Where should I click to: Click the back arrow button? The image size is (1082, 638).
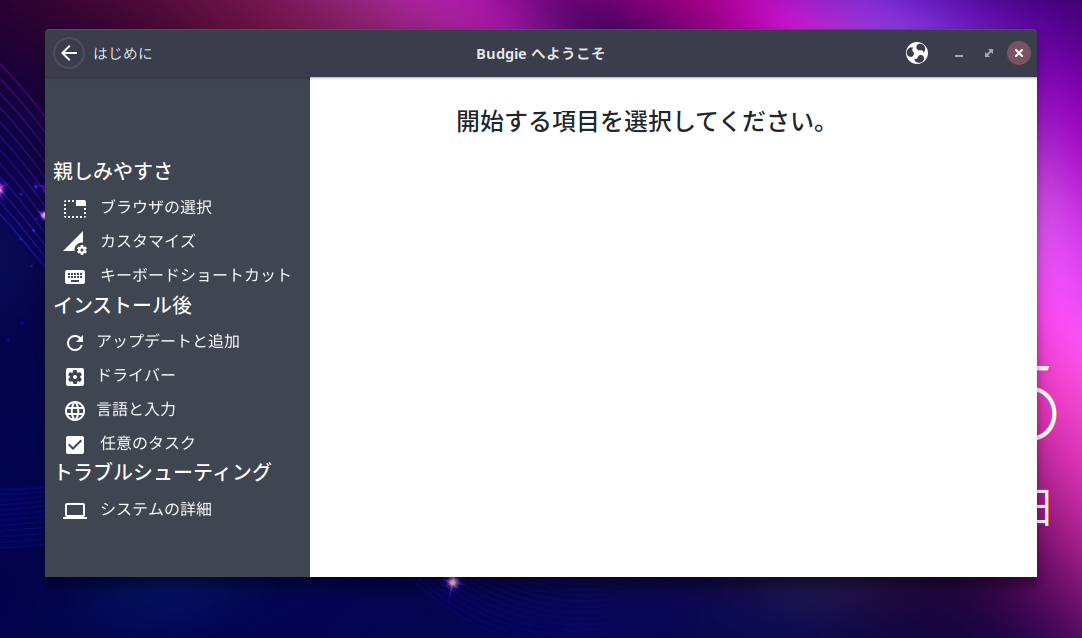[x=69, y=53]
